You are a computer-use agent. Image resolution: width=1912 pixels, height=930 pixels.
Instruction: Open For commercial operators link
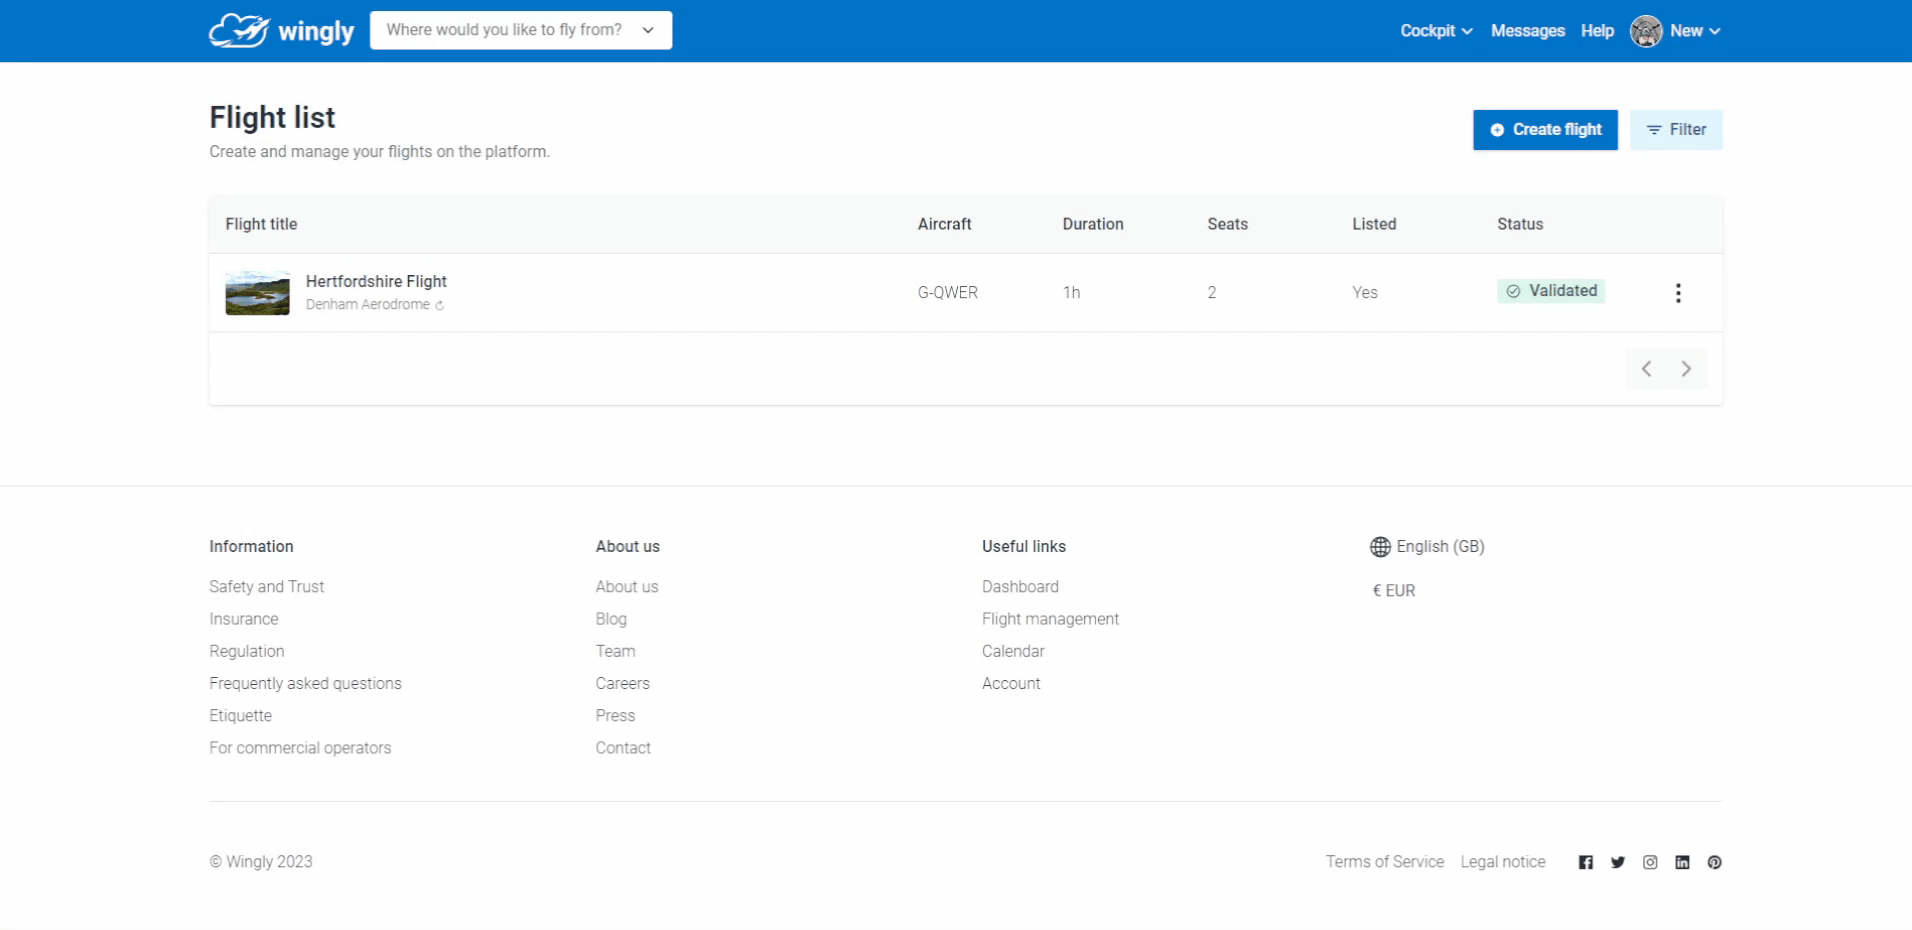click(300, 748)
